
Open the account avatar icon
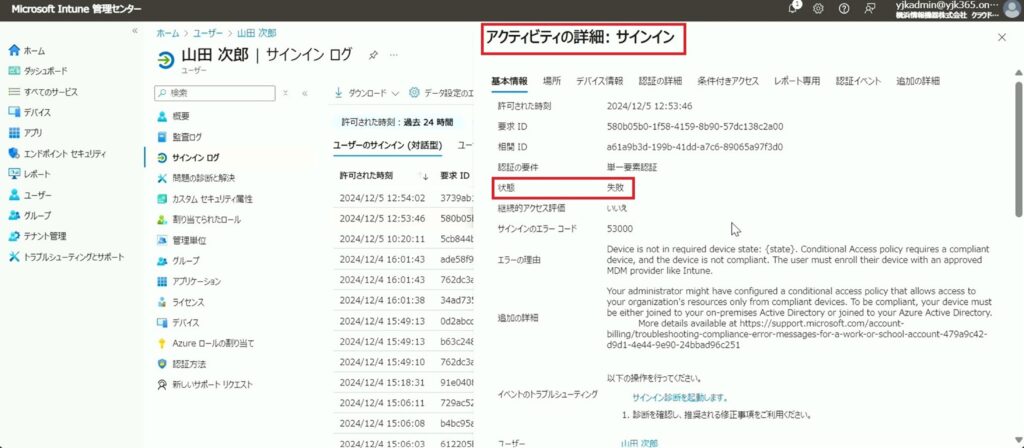1011,9
